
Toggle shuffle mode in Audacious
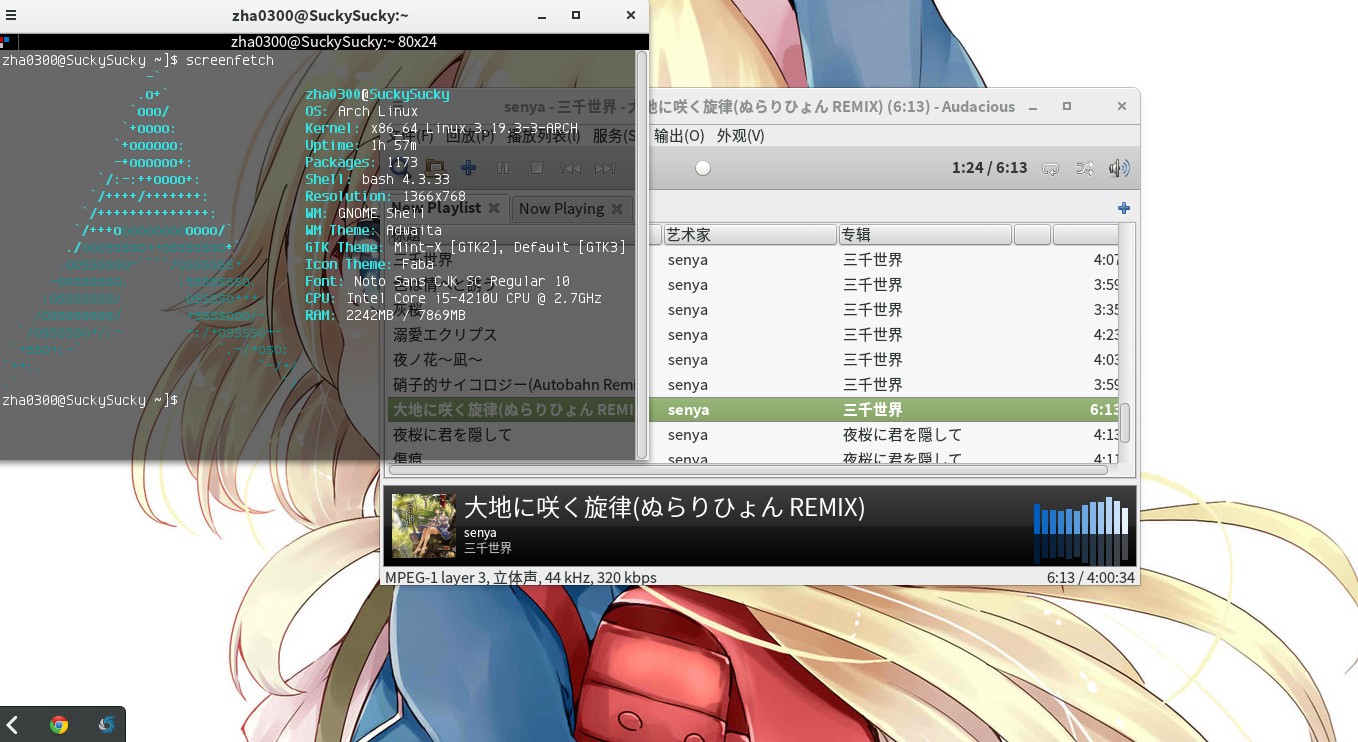pos(1085,169)
